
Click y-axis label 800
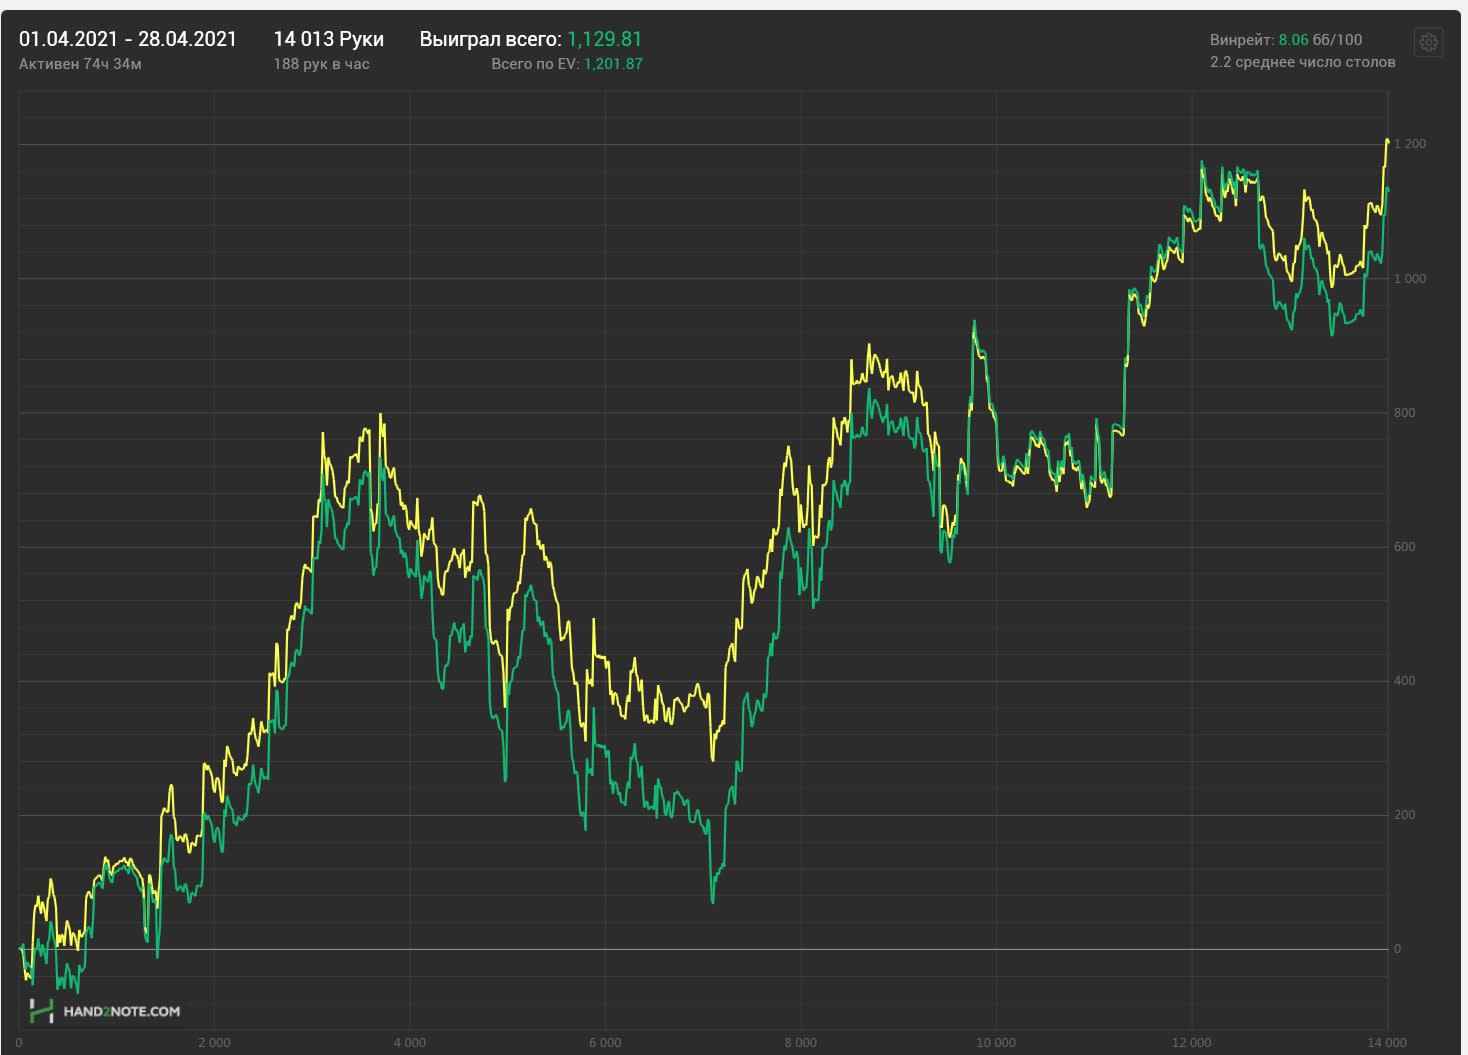click(1405, 412)
